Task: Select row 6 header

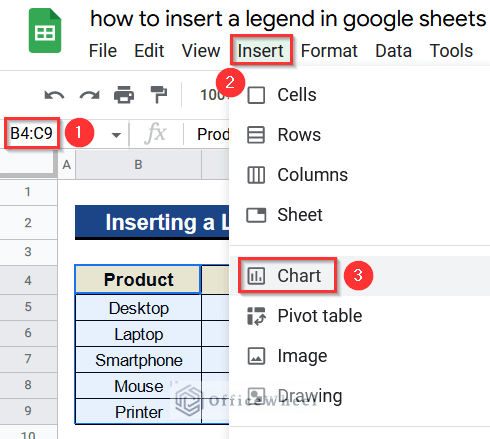Action: click(28, 333)
